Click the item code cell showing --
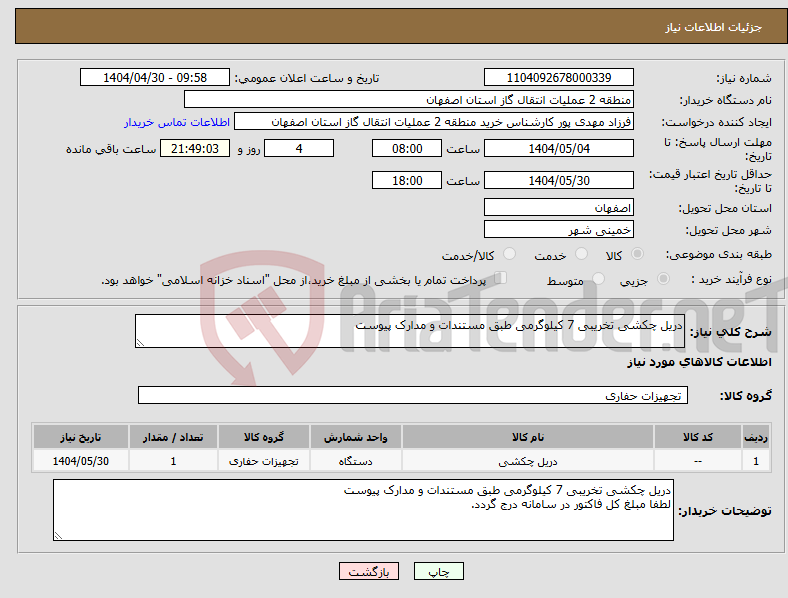The width and height of the screenshot is (788, 598). click(x=698, y=461)
